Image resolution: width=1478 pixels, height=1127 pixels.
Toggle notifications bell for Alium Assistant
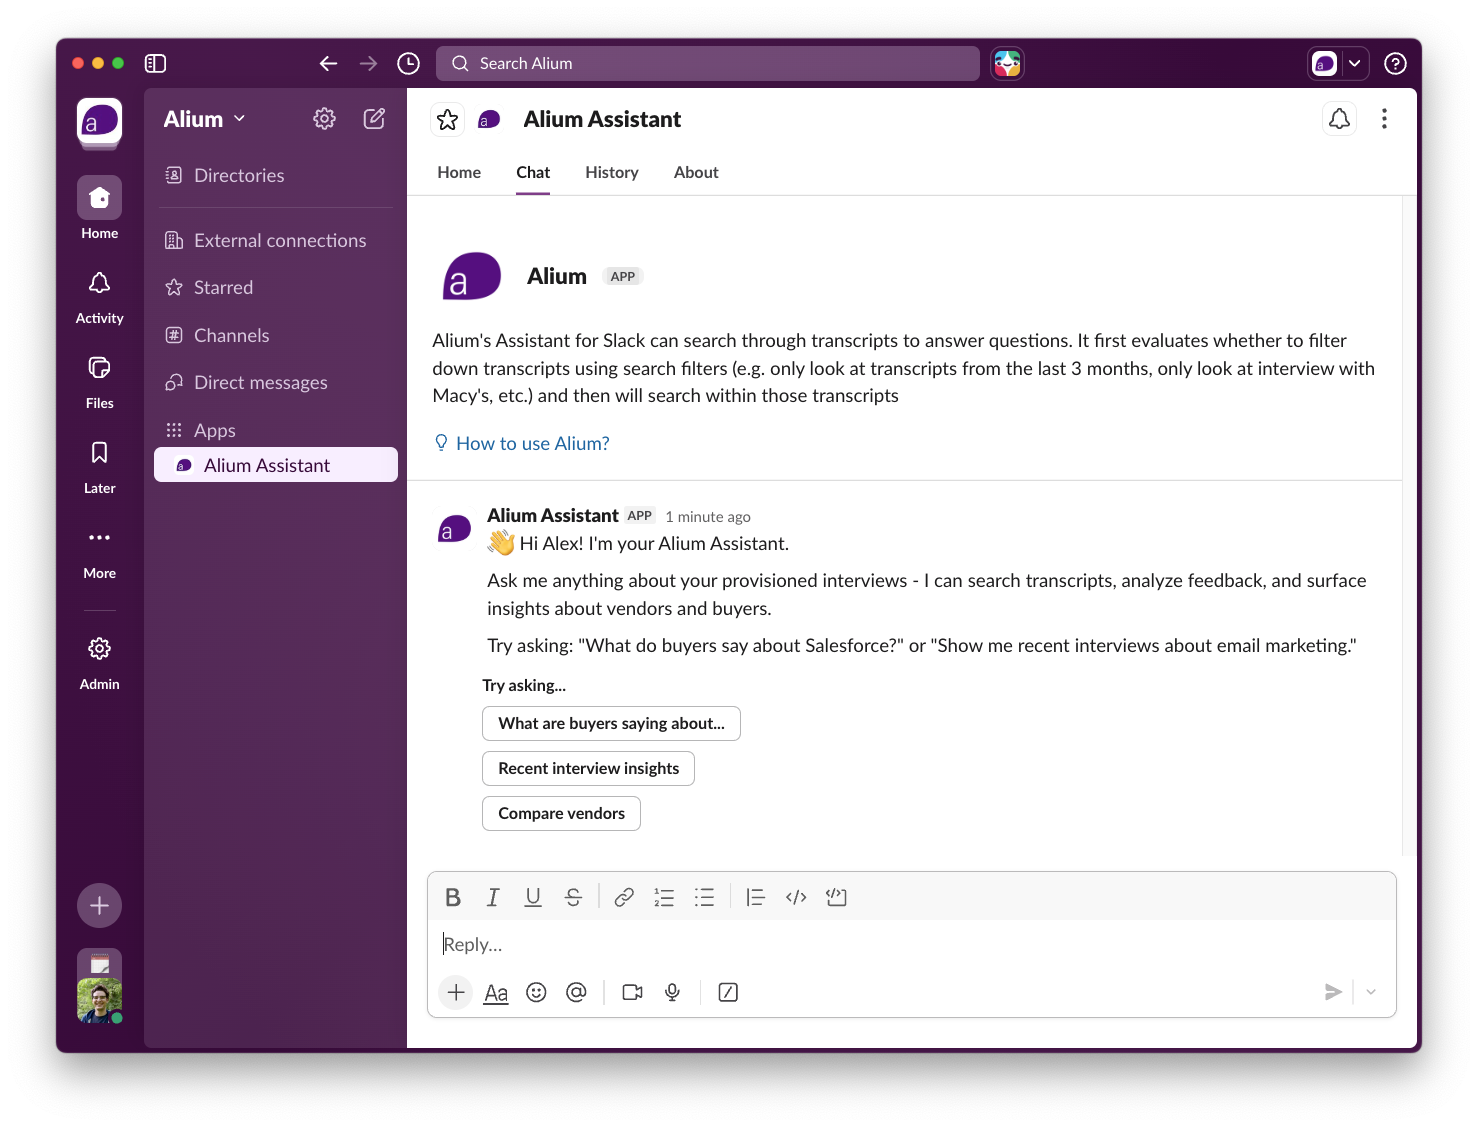pos(1339,119)
